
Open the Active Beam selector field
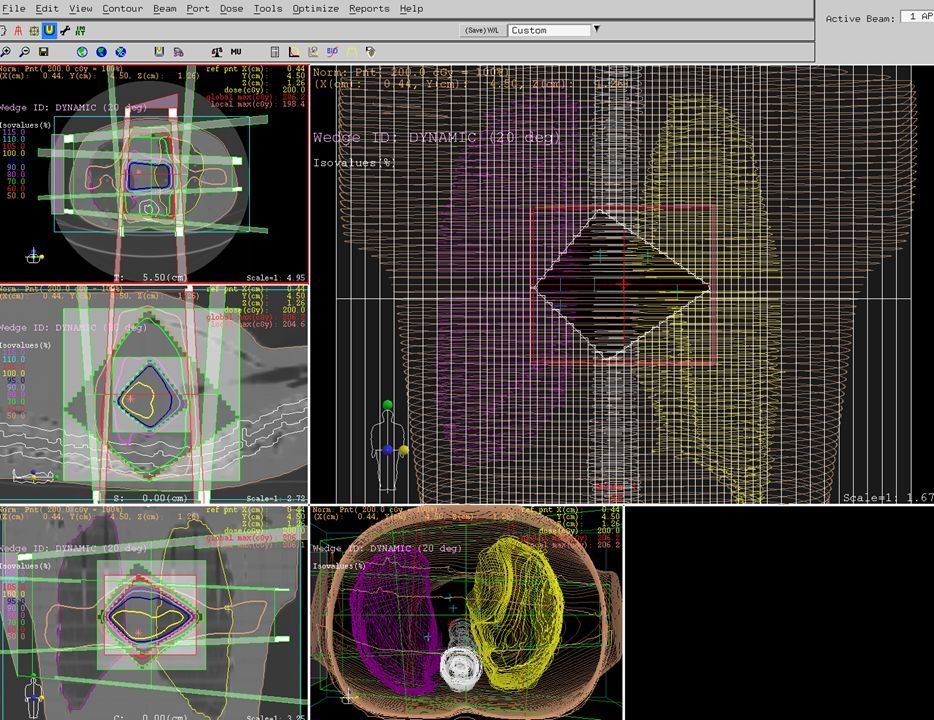[x=916, y=17]
